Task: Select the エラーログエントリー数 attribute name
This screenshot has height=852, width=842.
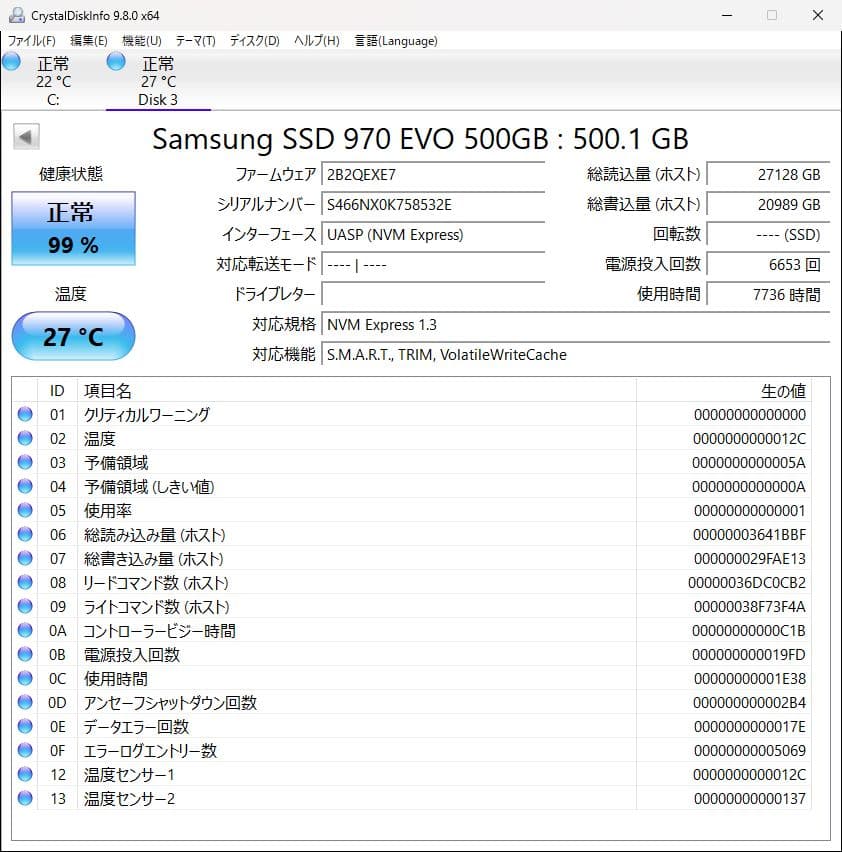Action: 150,750
